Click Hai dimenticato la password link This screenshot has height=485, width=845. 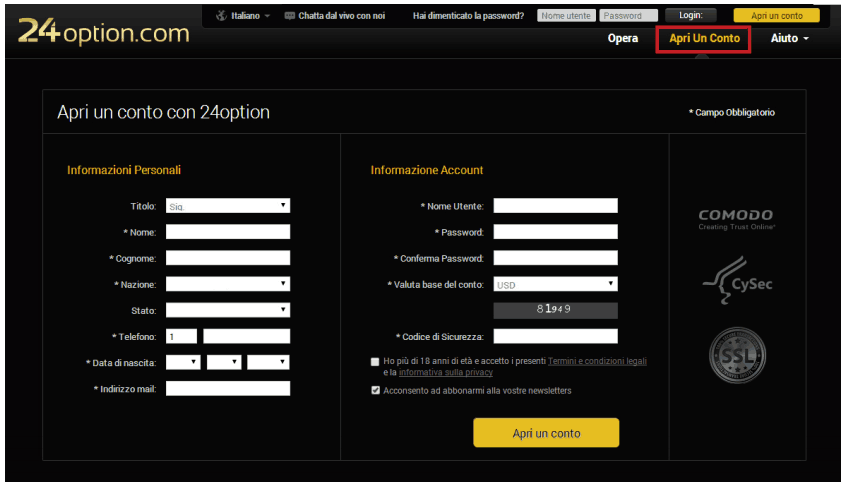click(x=468, y=16)
